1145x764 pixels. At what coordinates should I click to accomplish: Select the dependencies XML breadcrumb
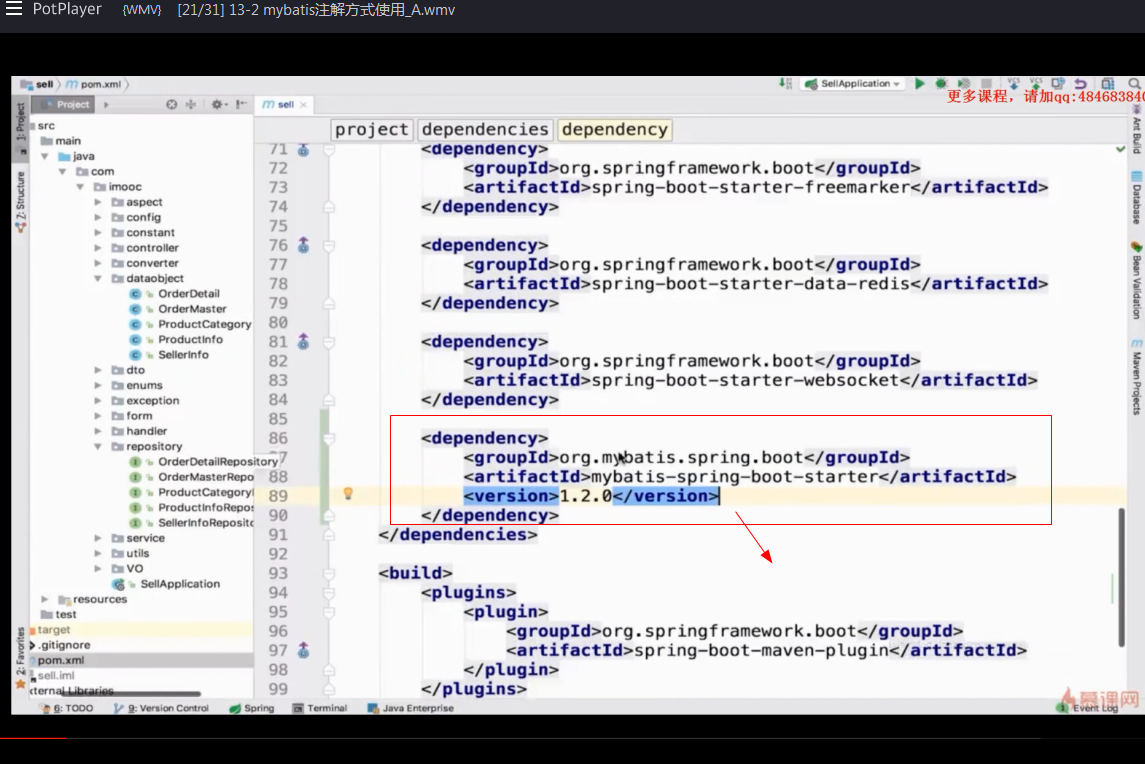click(x=485, y=129)
